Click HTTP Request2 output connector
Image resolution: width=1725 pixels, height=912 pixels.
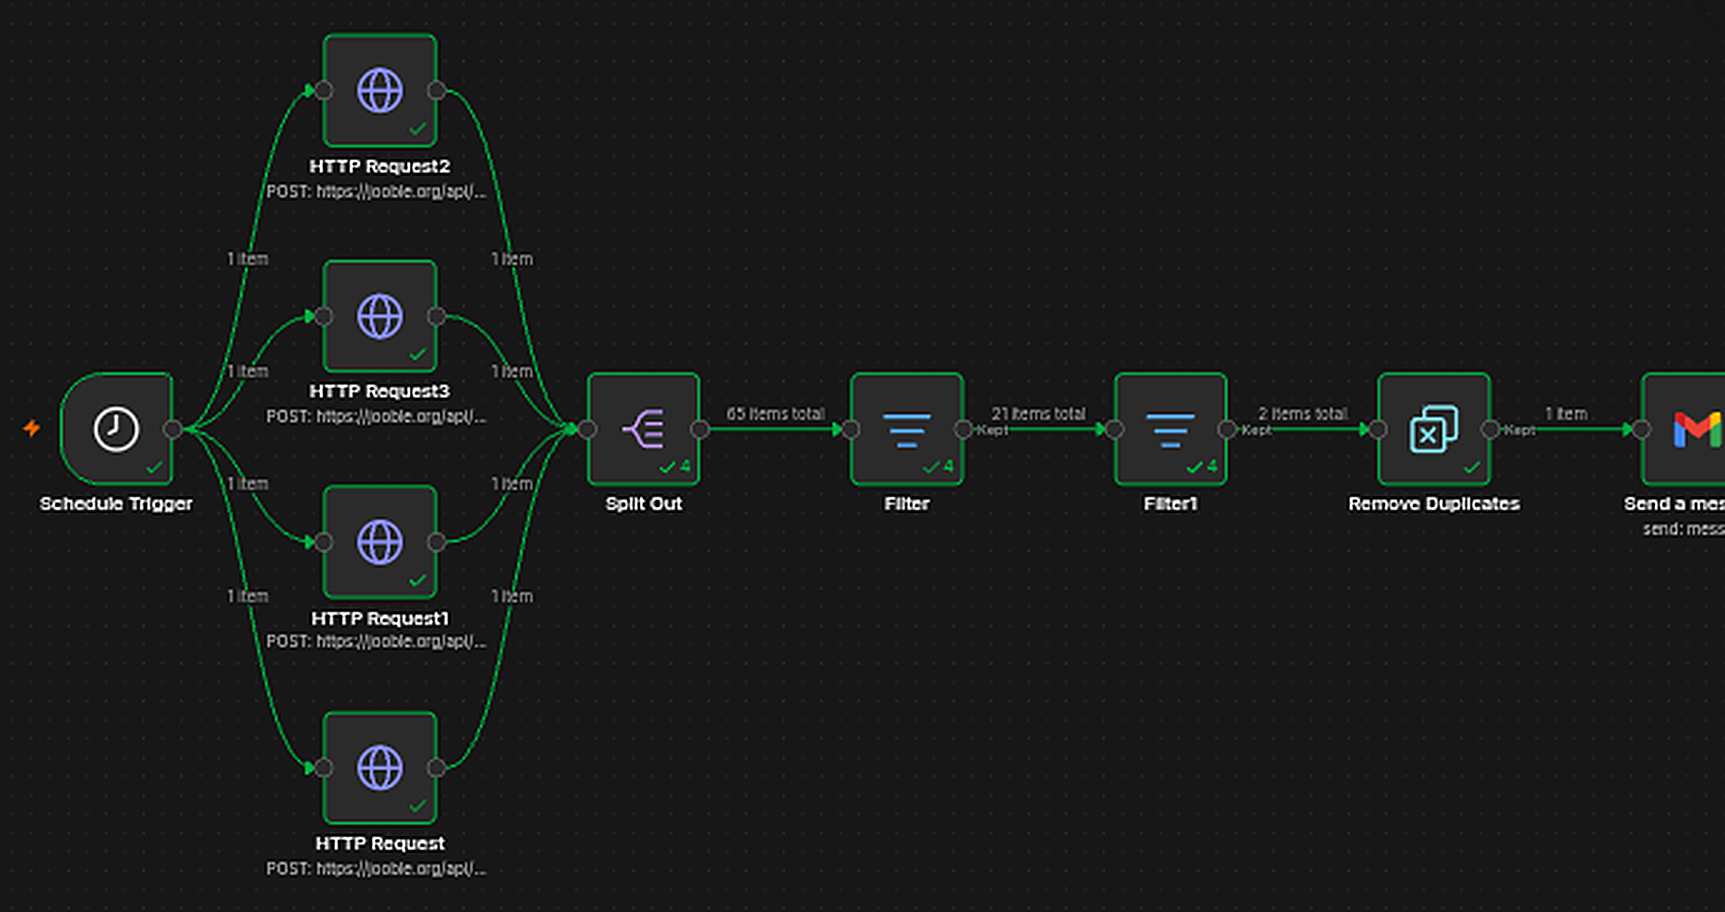tap(436, 91)
